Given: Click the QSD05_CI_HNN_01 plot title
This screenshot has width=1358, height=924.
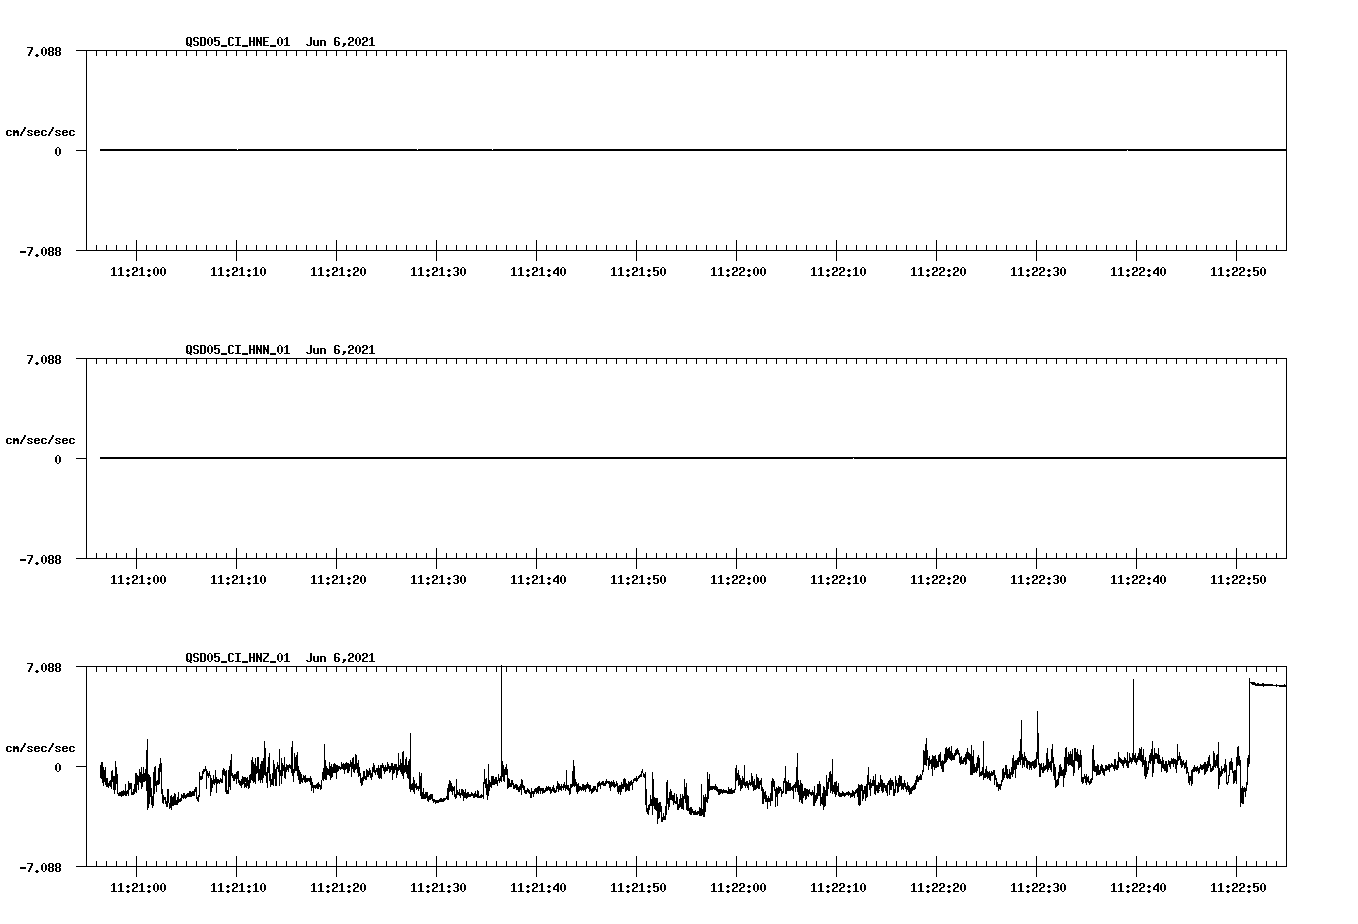Looking at the screenshot, I should tap(238, 350).
